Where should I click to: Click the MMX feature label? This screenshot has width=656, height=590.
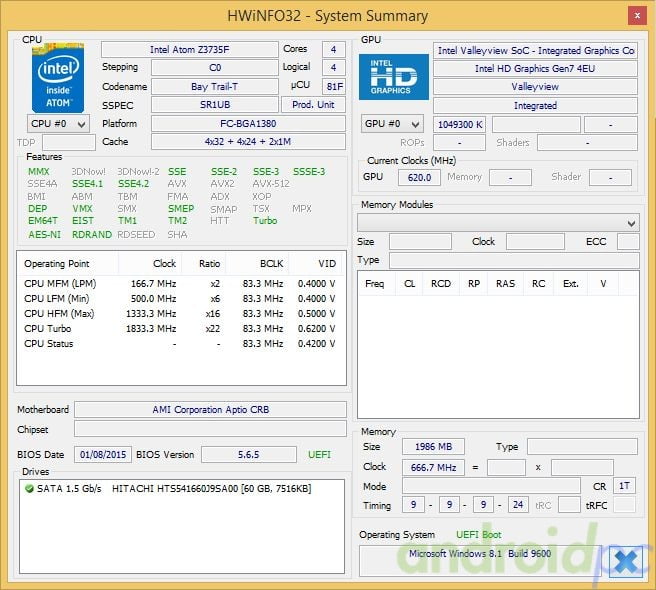(38, 172)
